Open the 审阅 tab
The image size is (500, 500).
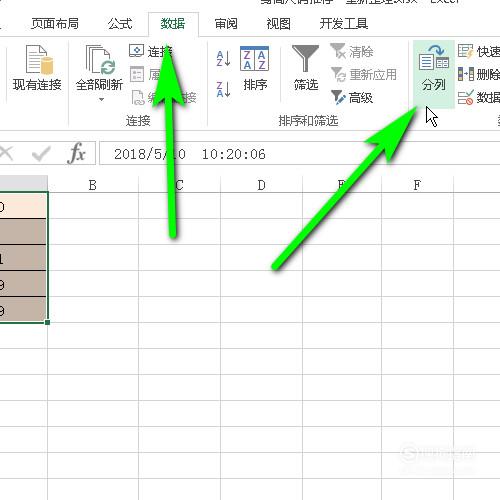click(226, 24)
